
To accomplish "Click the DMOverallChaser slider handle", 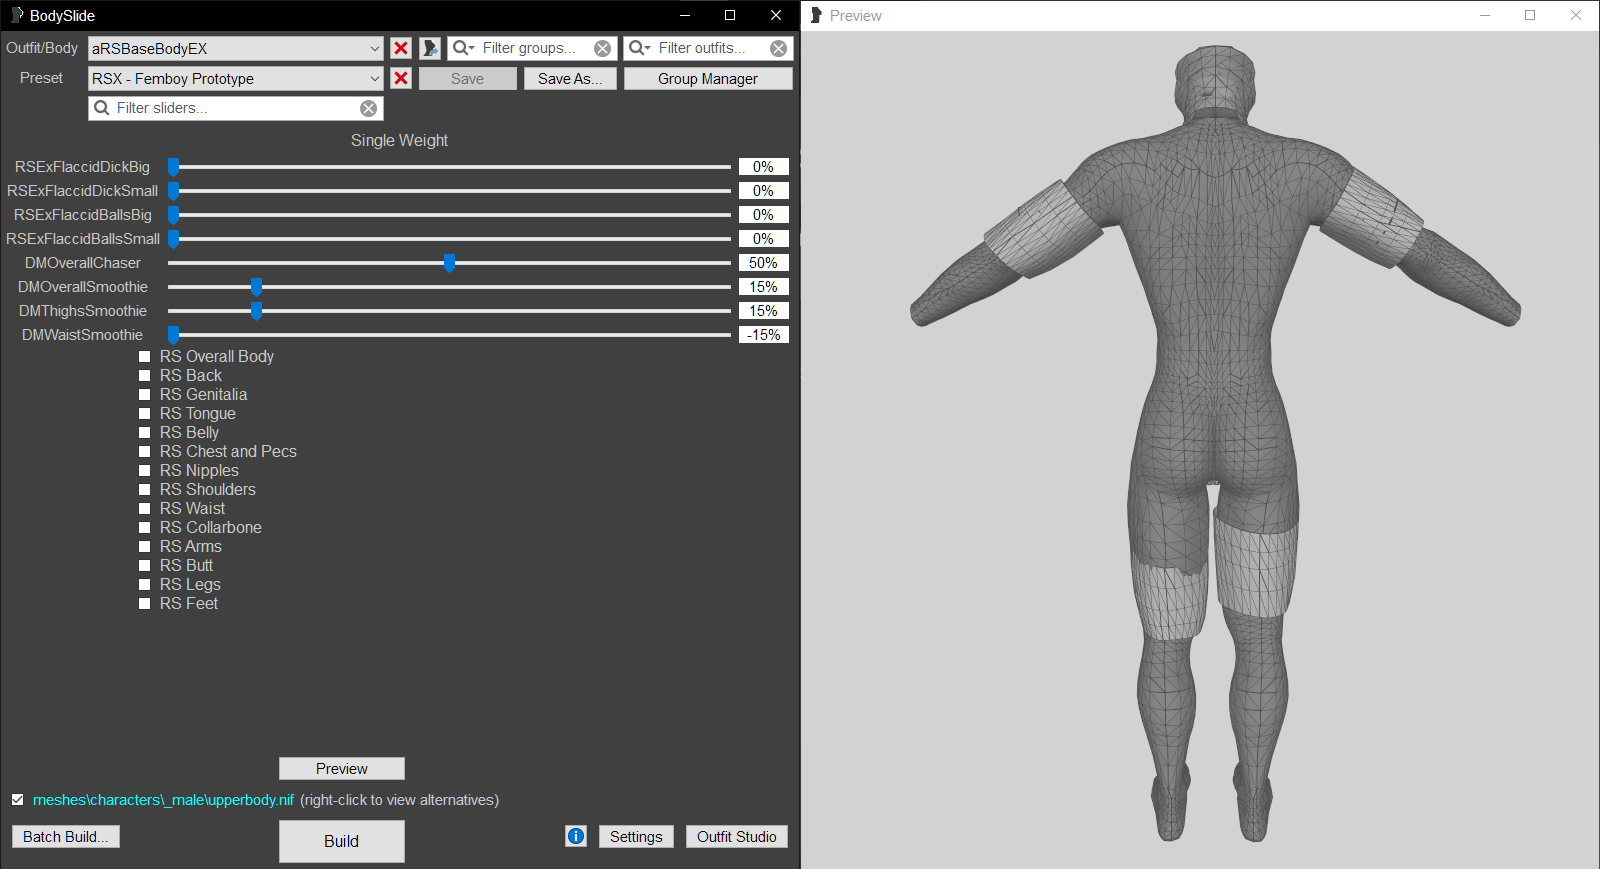I will click(449, 262).
